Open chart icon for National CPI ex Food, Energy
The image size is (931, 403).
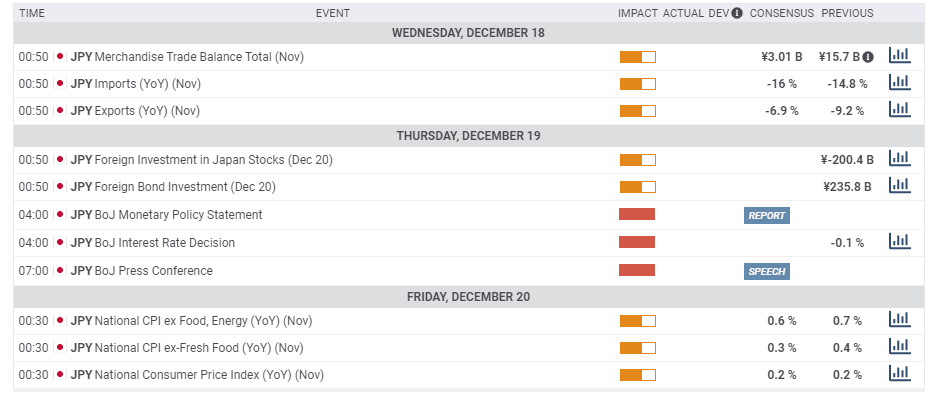click(x=899, y=320)
